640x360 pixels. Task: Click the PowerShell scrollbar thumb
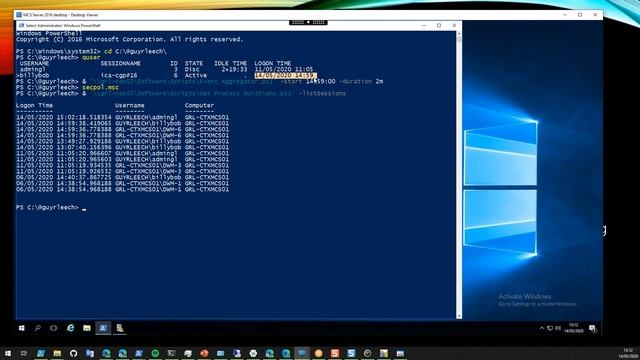point(459,39)
